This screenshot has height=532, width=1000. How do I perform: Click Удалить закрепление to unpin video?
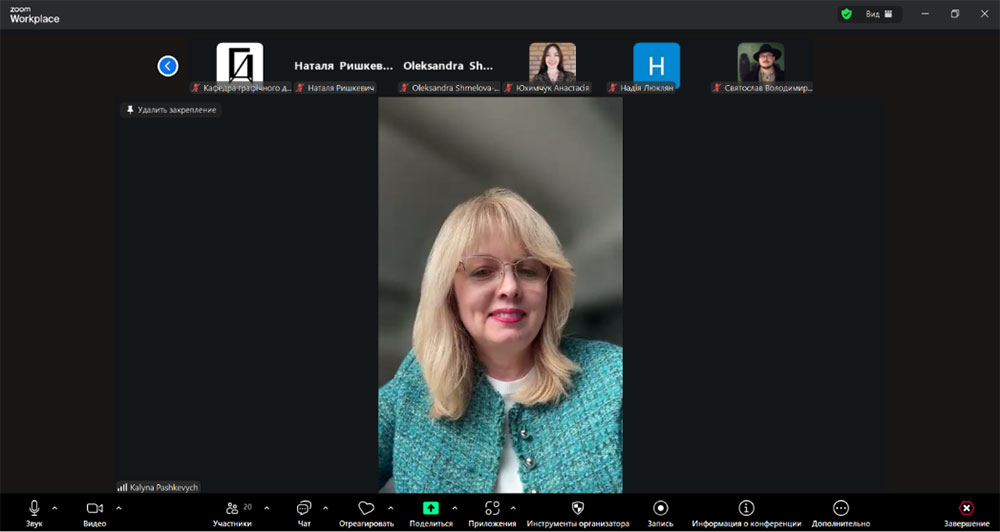[171, 110]
